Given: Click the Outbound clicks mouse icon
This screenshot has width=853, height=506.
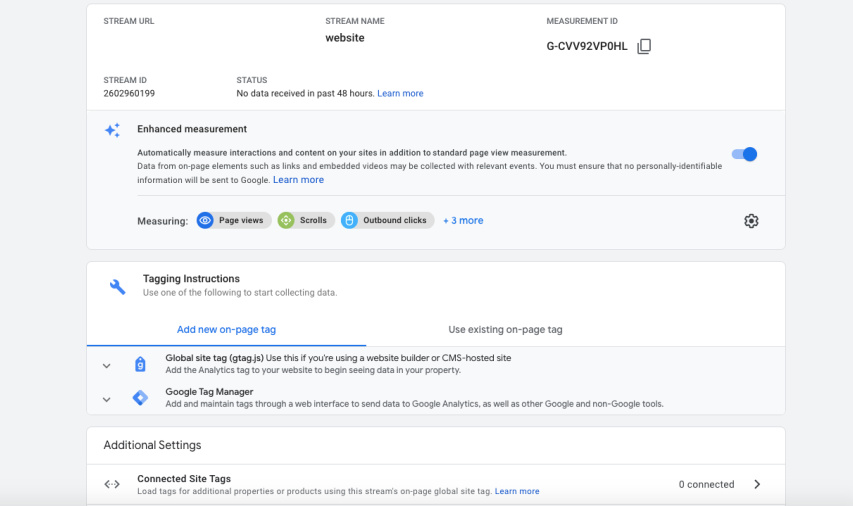Looking at the screenshot, I should [x=350, y=221].
